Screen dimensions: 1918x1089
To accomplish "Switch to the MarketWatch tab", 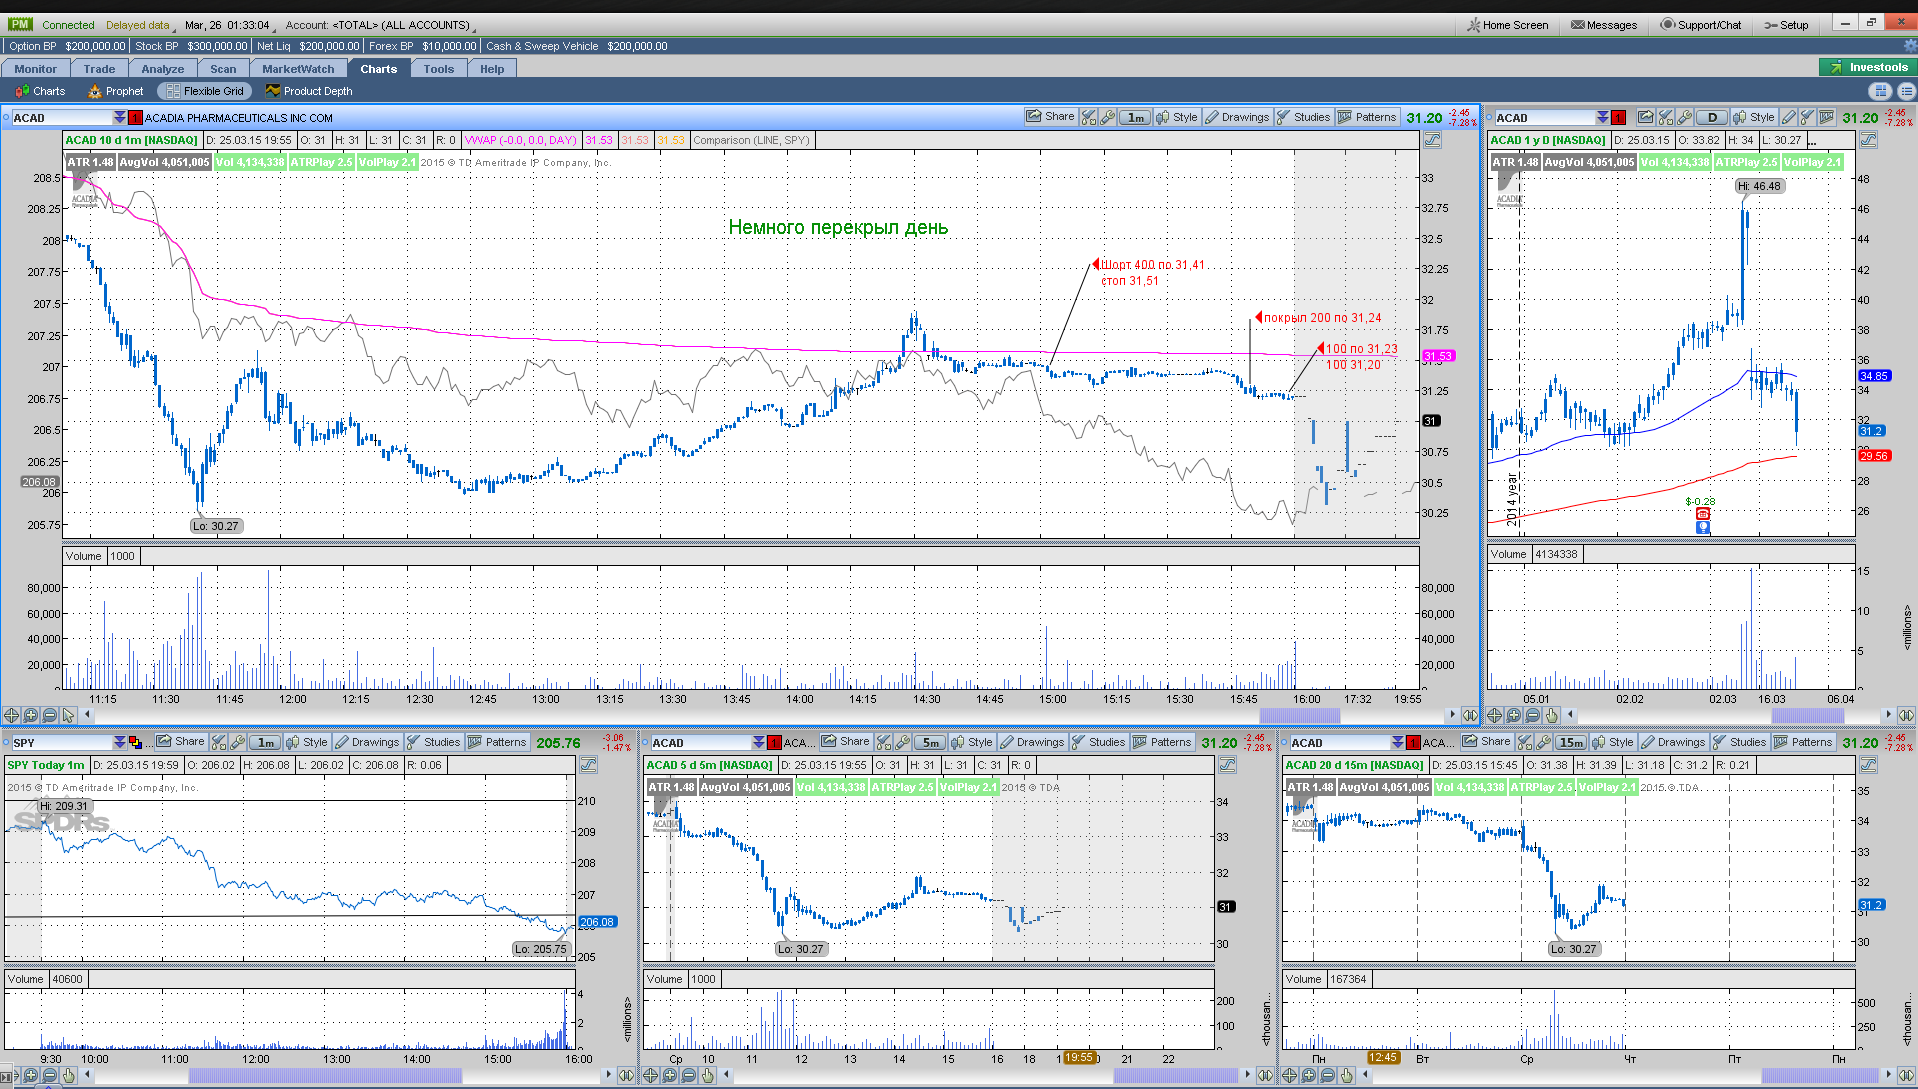I will (x=298, y=69).
